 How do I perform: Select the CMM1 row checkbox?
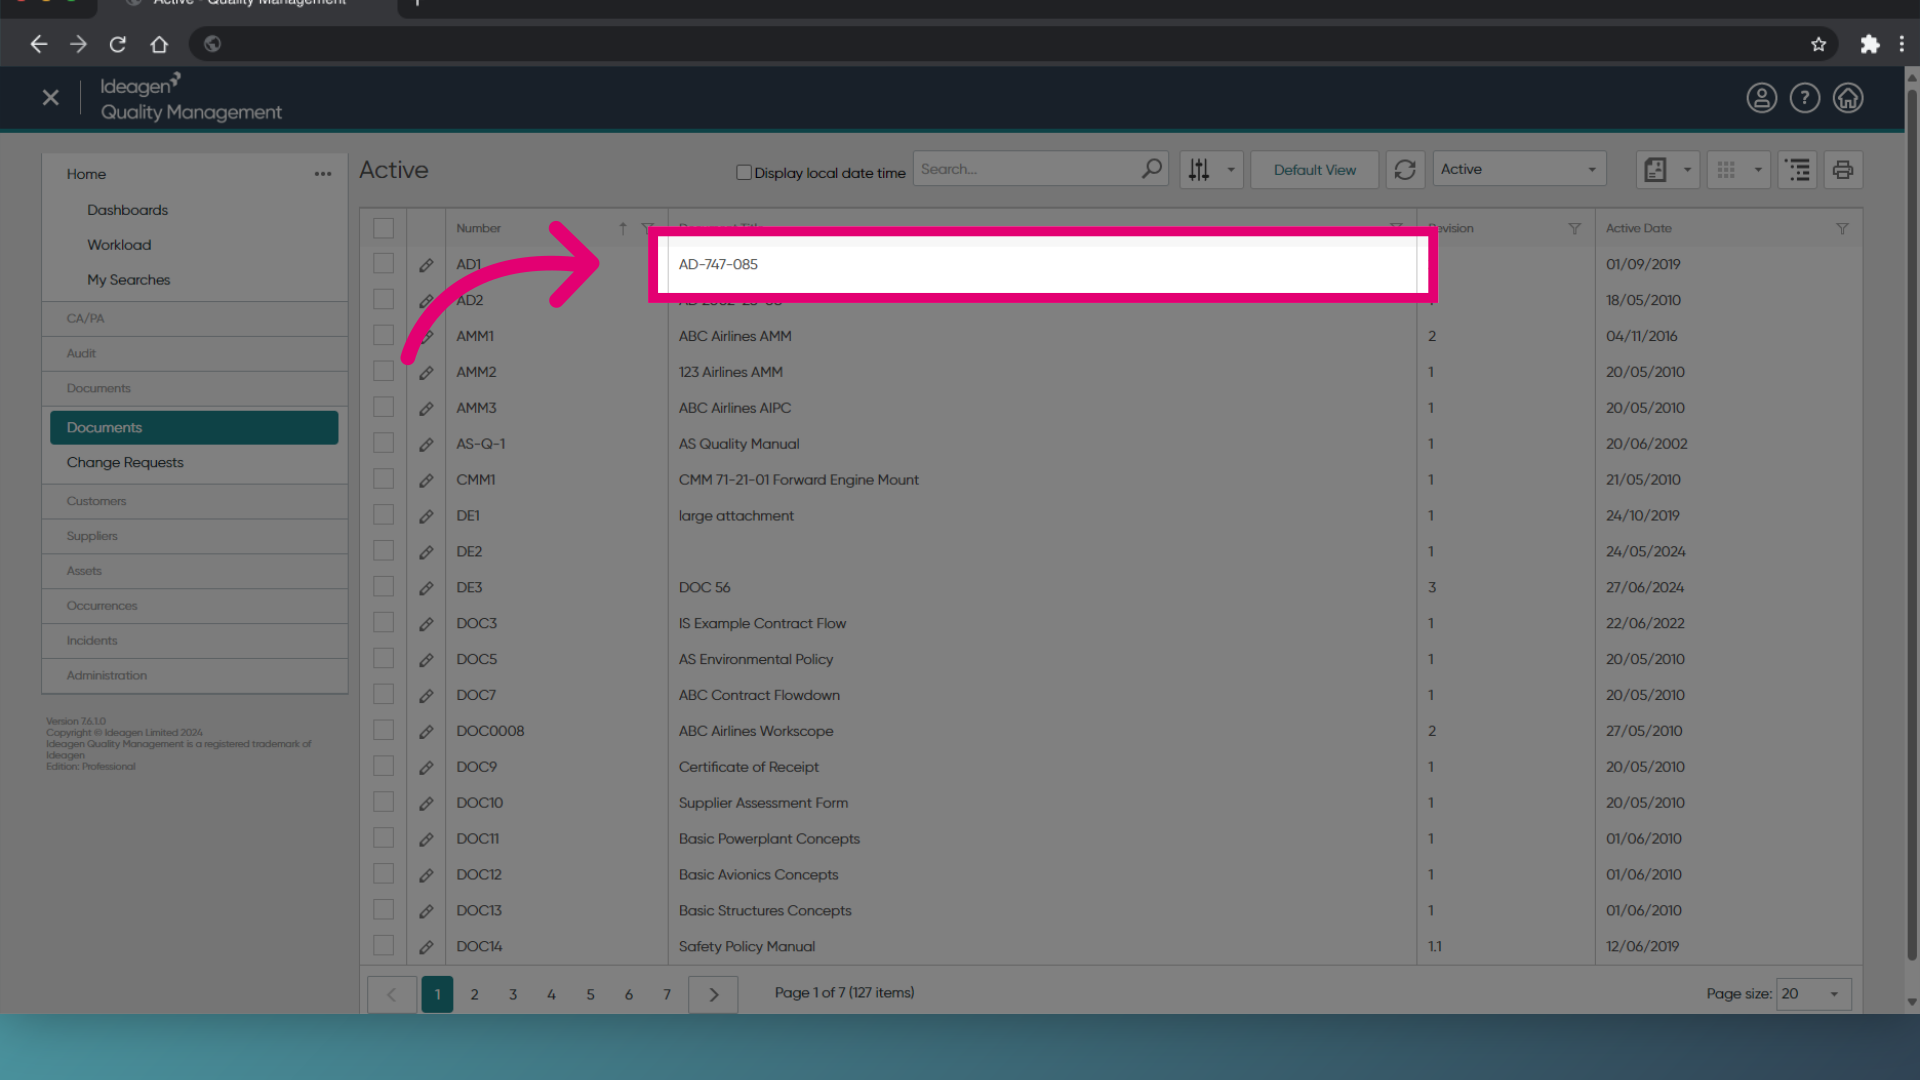click(x=383, y=479)
